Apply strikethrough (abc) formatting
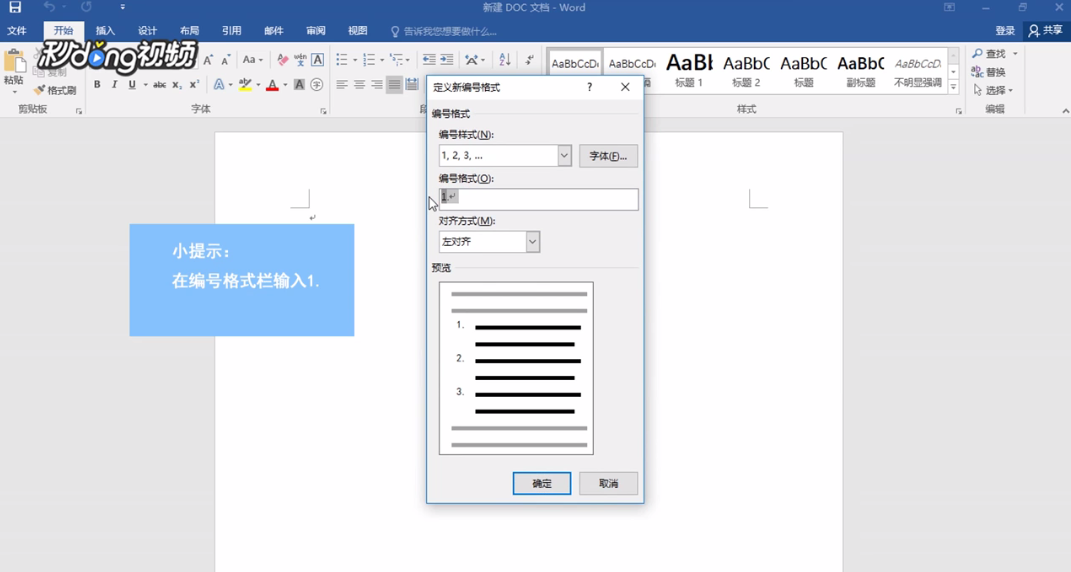This screenshot has height=572, width=1071. click(x=159, y=85)
